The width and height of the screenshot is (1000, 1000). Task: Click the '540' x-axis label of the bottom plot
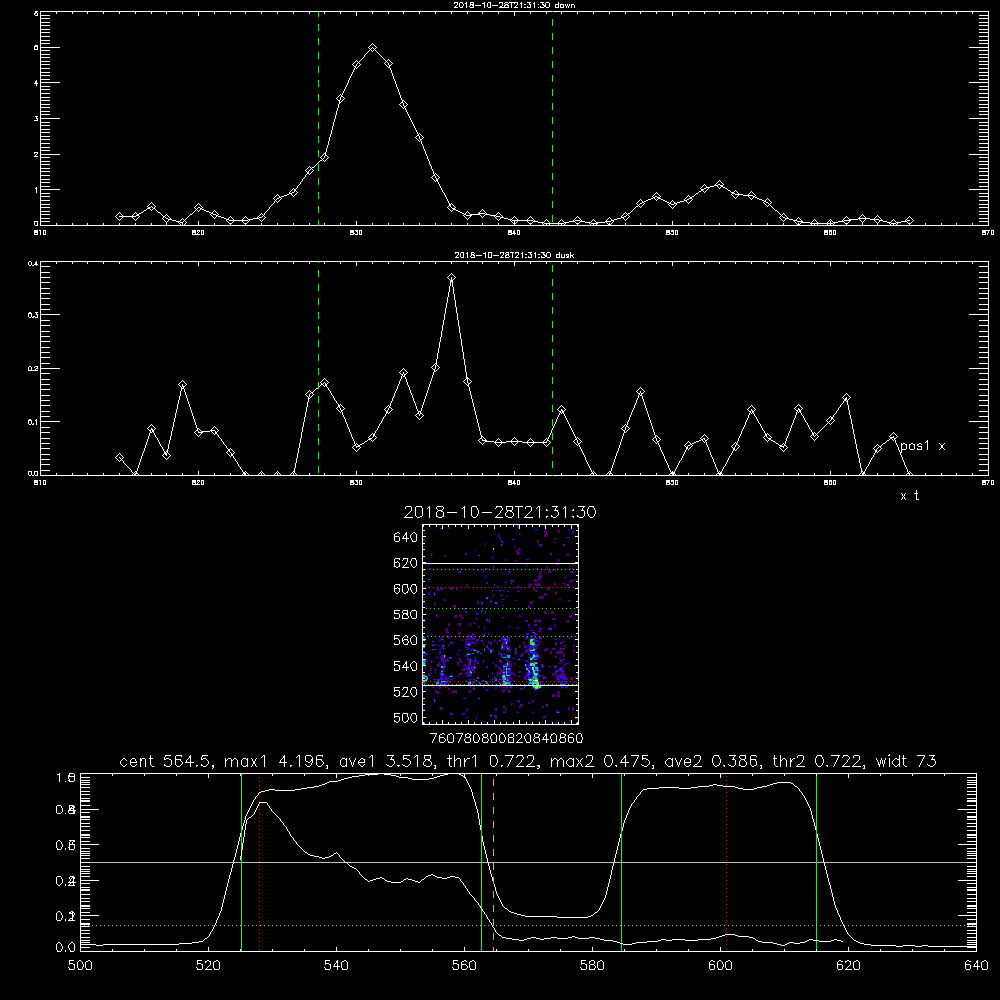click(336, 966)
